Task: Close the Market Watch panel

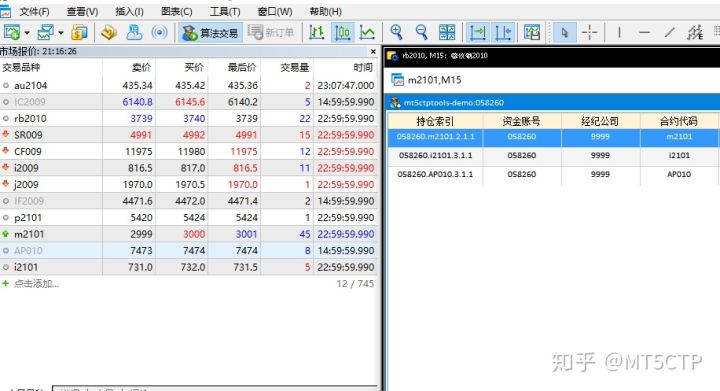Action: point(373,51)
